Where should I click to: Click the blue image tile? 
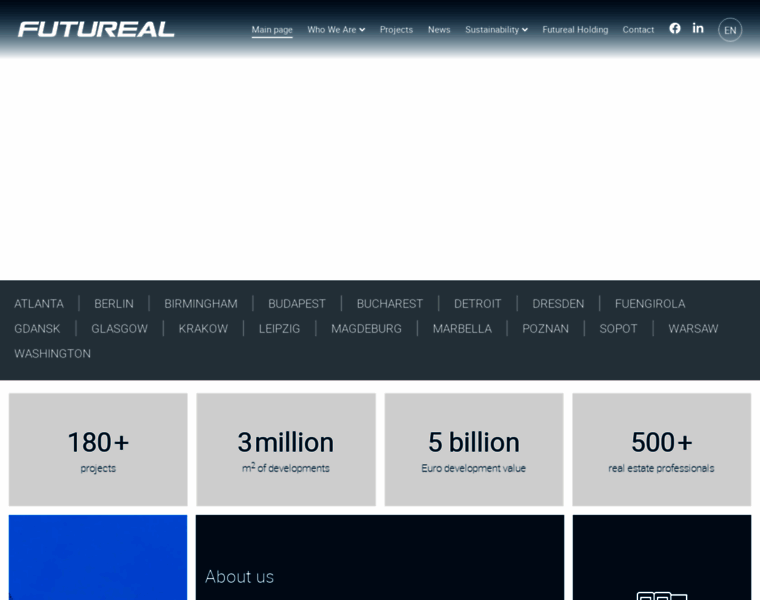[98, 557]
